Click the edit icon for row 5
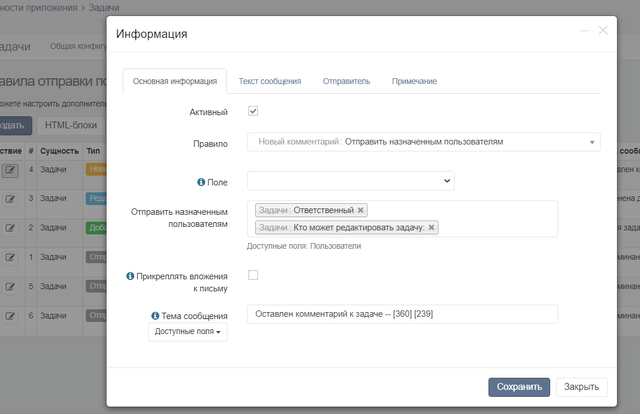640x414 pixels. coord(10,287)
